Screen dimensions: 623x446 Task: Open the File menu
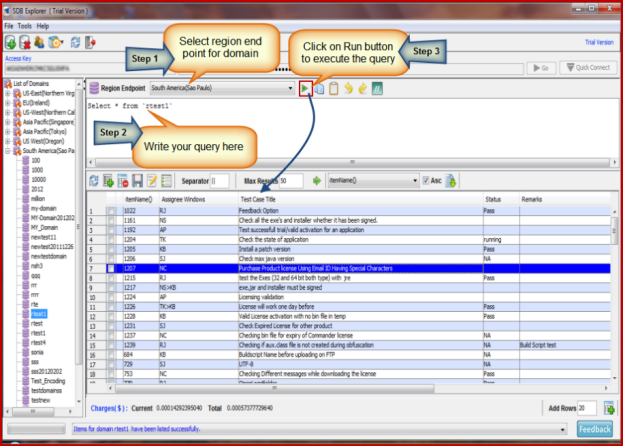[9, 26]
